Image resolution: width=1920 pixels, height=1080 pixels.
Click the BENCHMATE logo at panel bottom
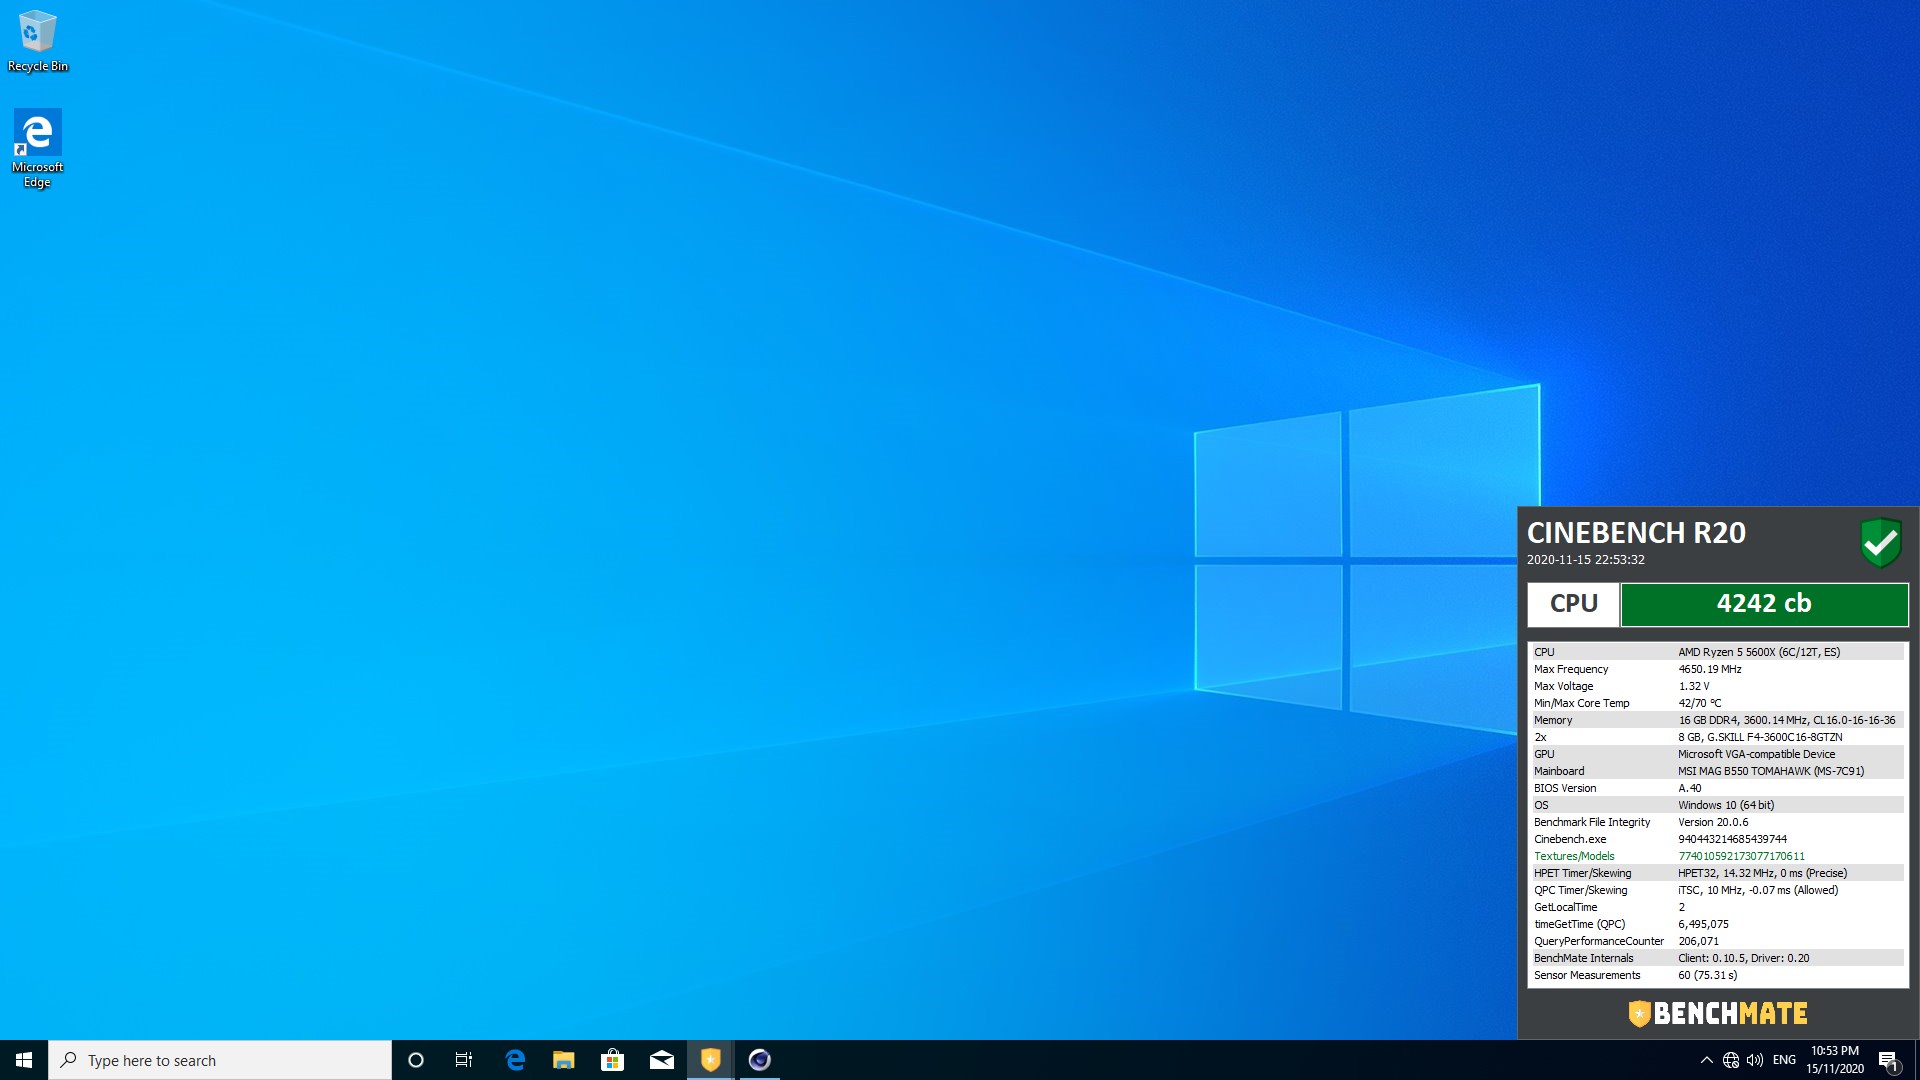click(1718, 1014)
